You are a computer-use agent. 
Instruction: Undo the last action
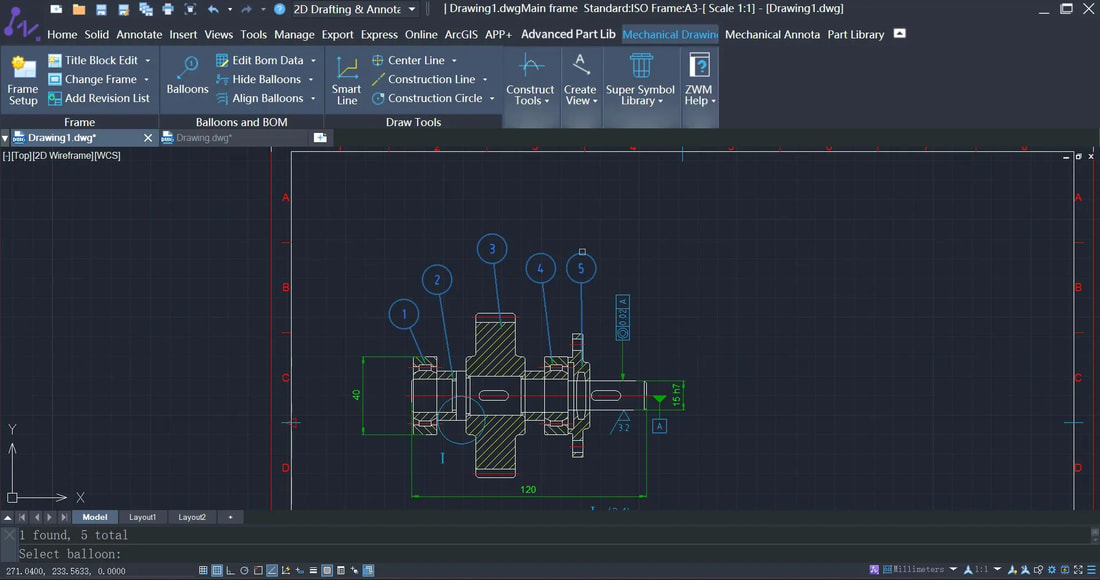pyautogui.click(x=213, y=9)
